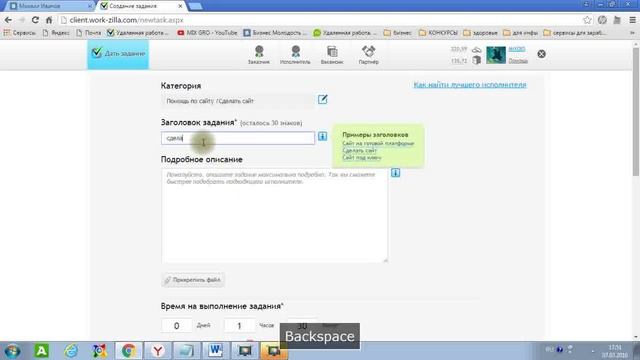This screenshot has width=640, height=360.
Task: Choose example title Сайт под ключ
Action: [362, 158]
